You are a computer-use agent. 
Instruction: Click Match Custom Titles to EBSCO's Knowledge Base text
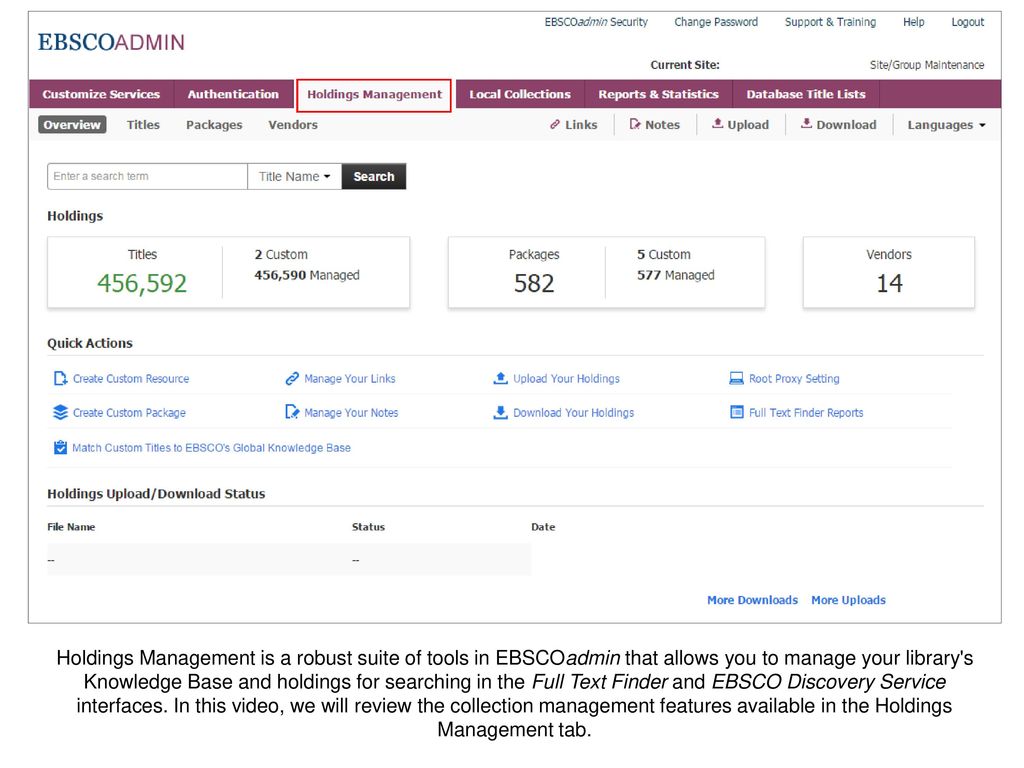pos(212,448)
